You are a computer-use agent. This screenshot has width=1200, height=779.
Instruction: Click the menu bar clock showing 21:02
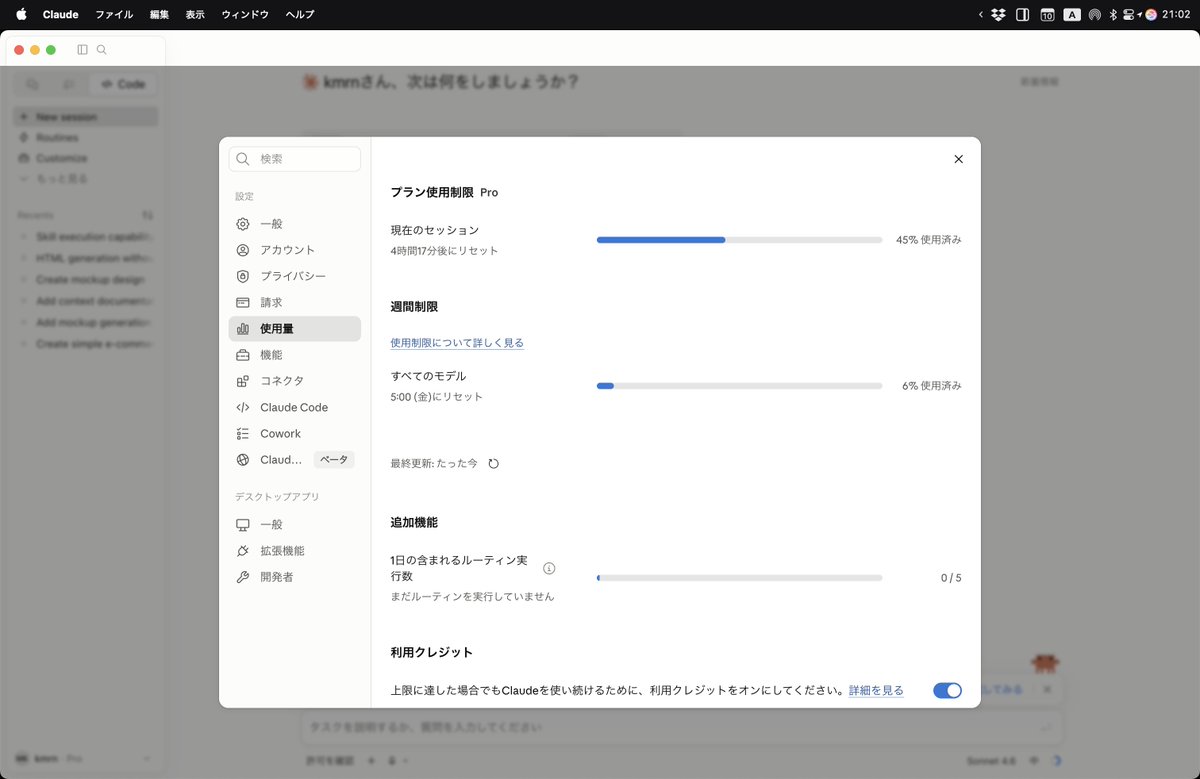tap(1176, 15)
